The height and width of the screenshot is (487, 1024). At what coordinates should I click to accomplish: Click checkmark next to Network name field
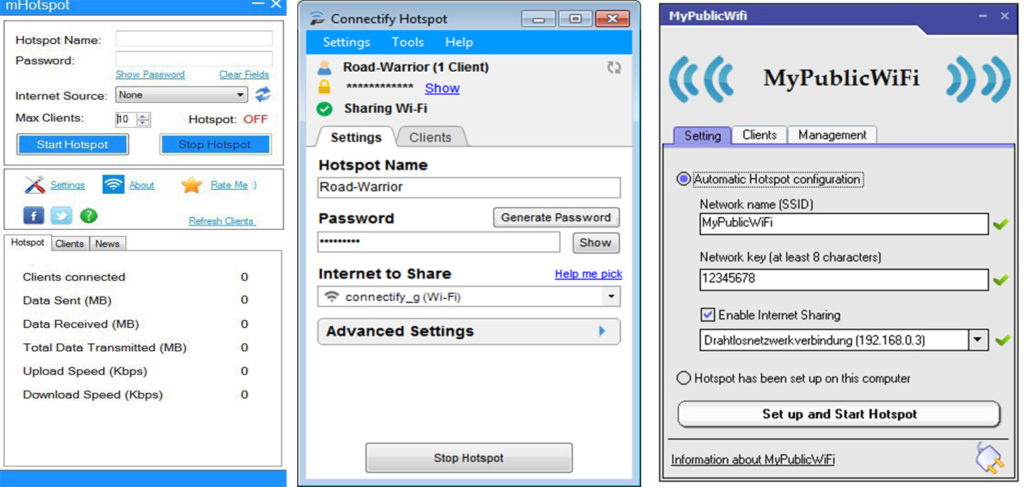point(1000,225)
